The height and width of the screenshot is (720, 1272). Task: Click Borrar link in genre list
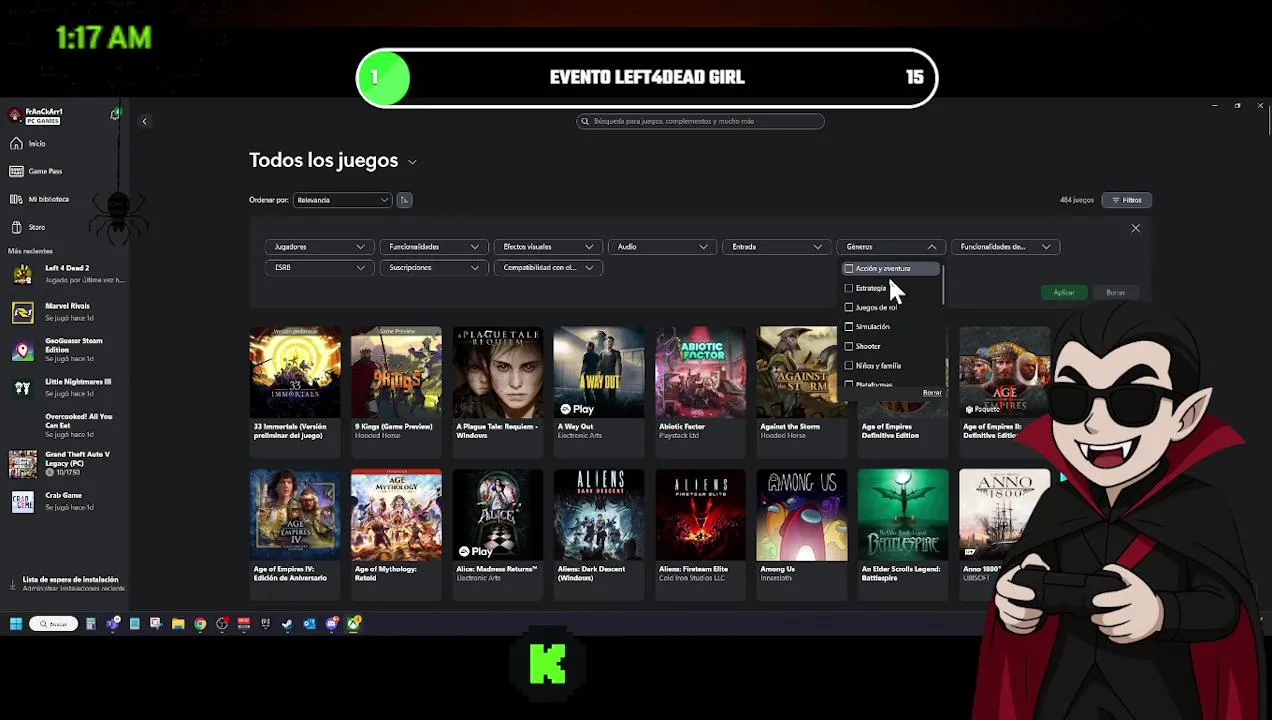coord(932,393)
